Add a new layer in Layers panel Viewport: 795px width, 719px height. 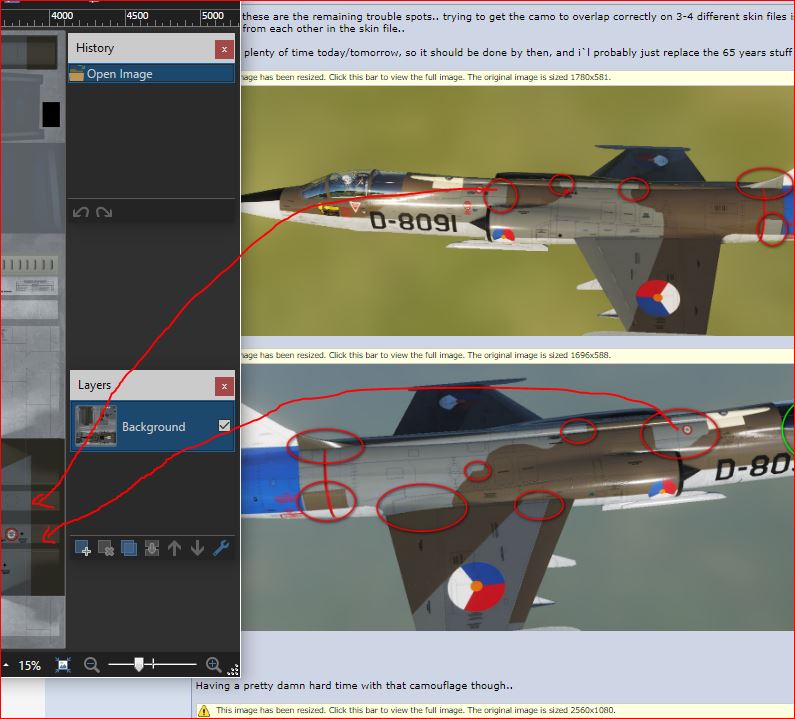pos(83,548)
